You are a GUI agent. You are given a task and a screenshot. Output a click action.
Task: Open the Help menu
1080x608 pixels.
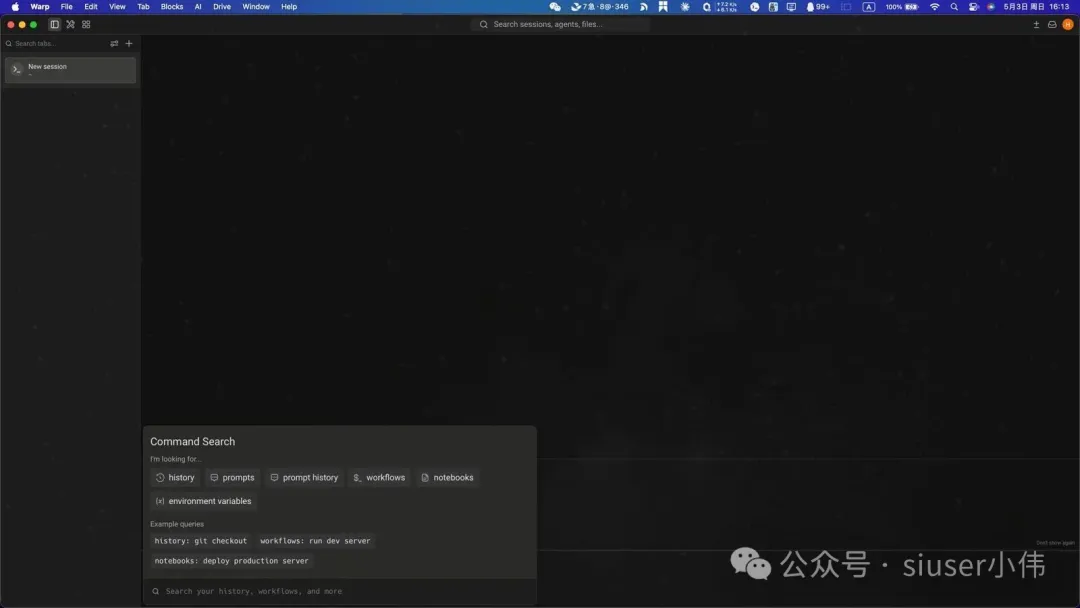289,6
